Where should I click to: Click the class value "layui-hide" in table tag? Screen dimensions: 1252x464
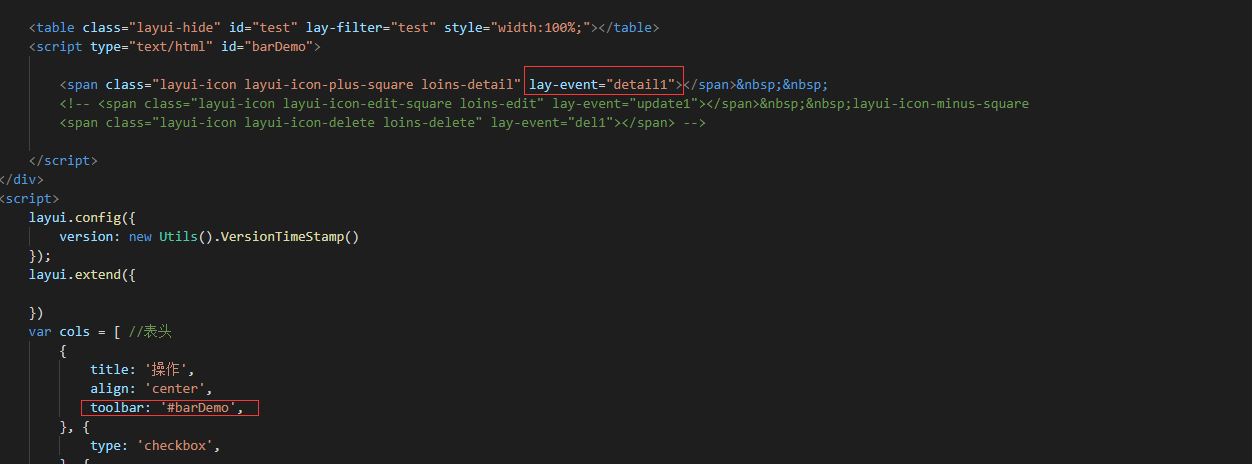pyautogui.click(x=176, y=27)
